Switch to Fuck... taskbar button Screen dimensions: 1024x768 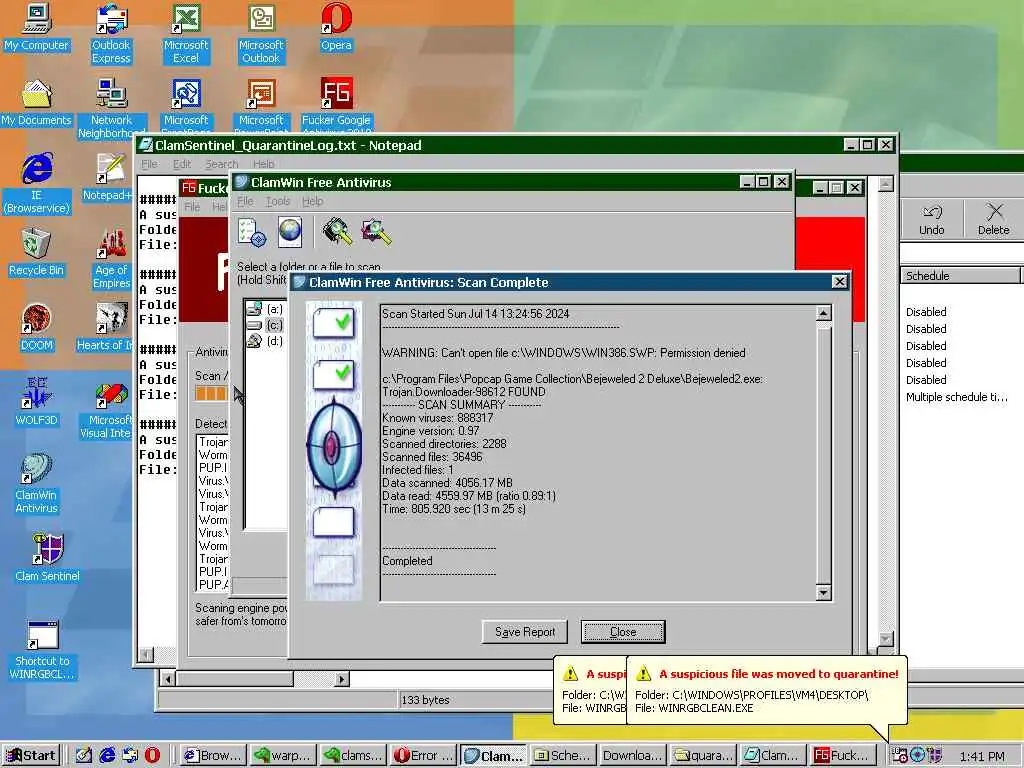tap(842, 756)
